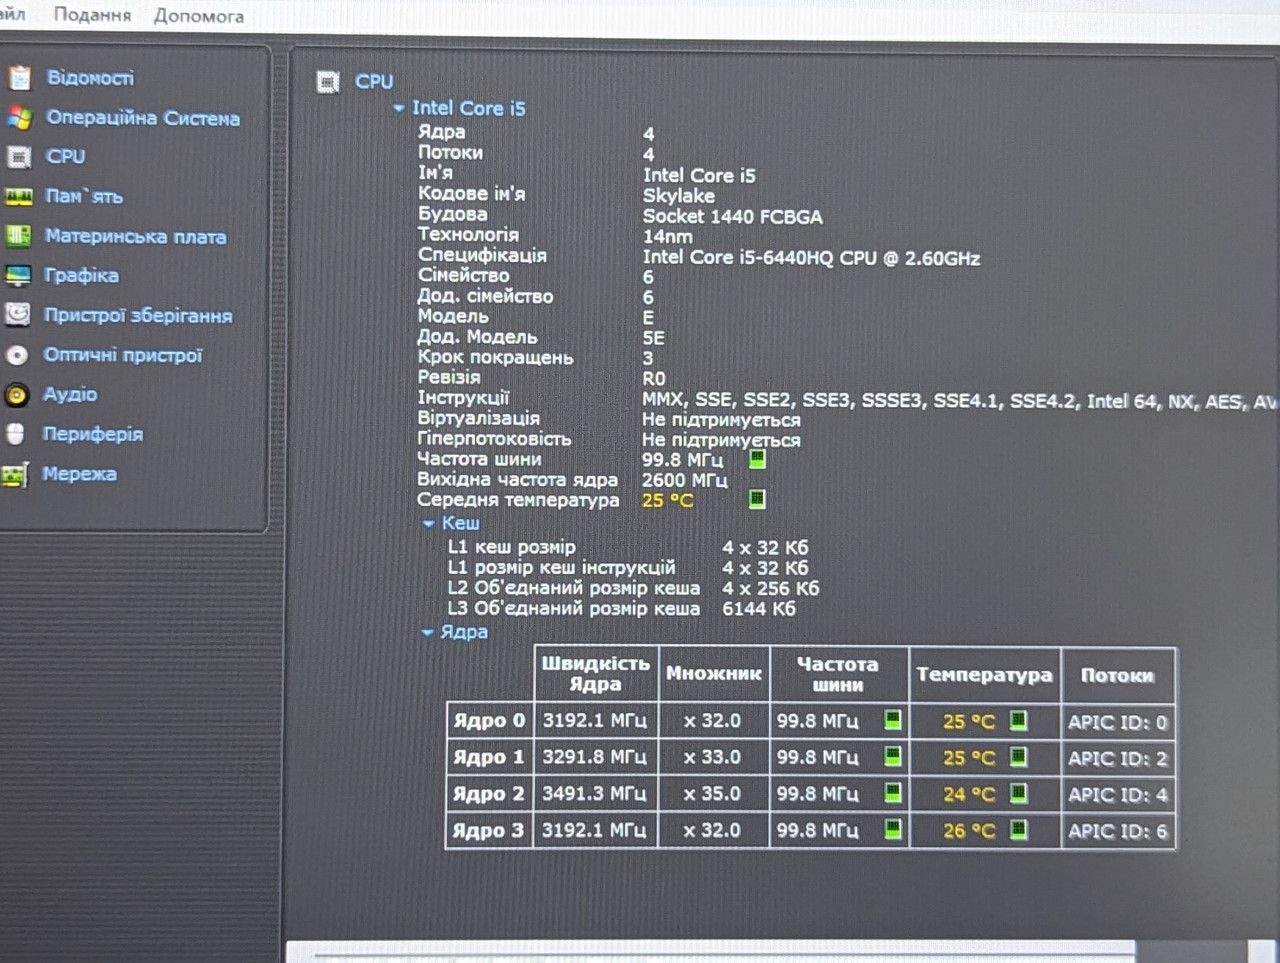Click the Гіперпотоковість label
Image resolution: width=1280 pixels, height=963 pixels.
click(494, 439)
